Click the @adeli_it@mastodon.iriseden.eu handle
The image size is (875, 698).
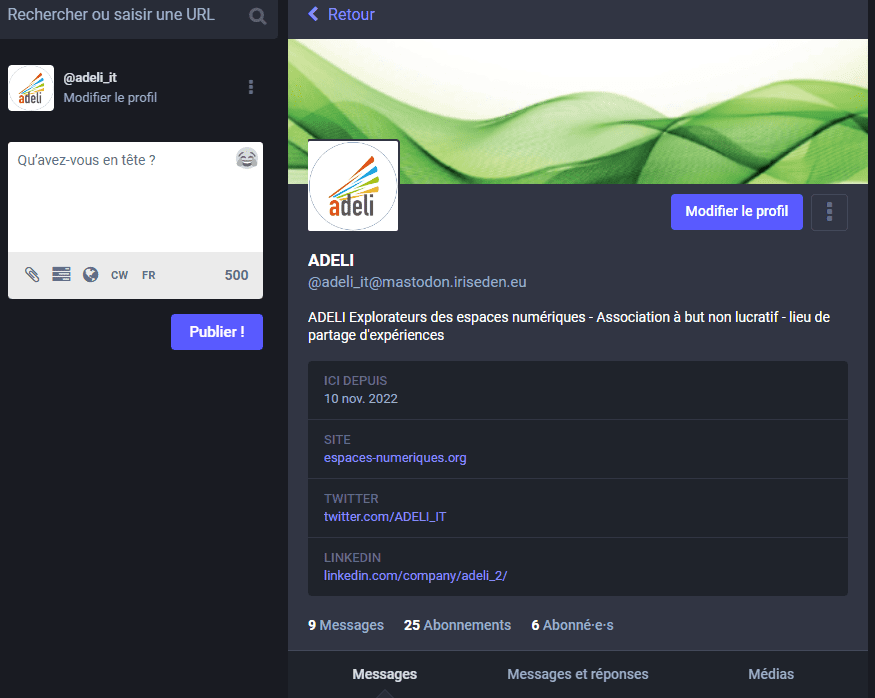(x=417, y=282)
